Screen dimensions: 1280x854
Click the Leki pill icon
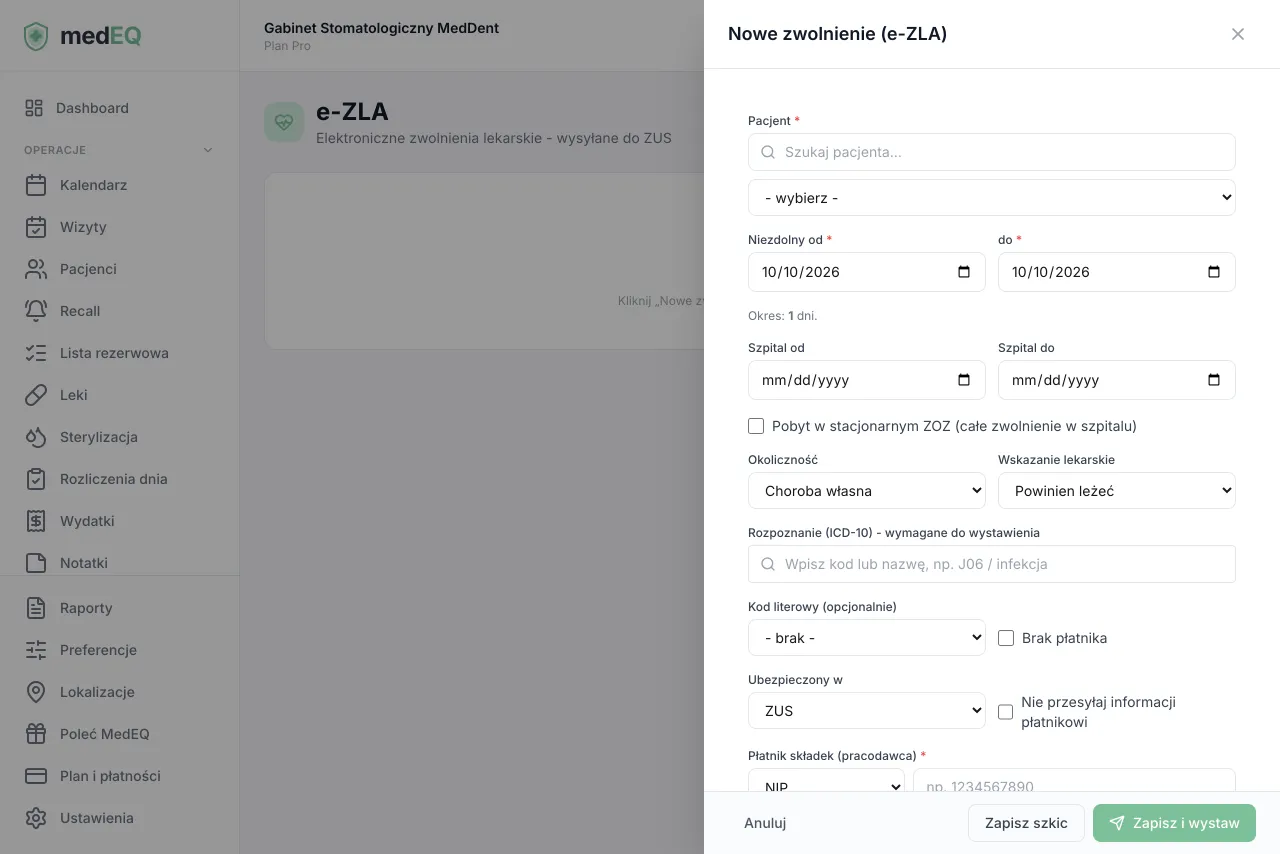click(36, 395)
